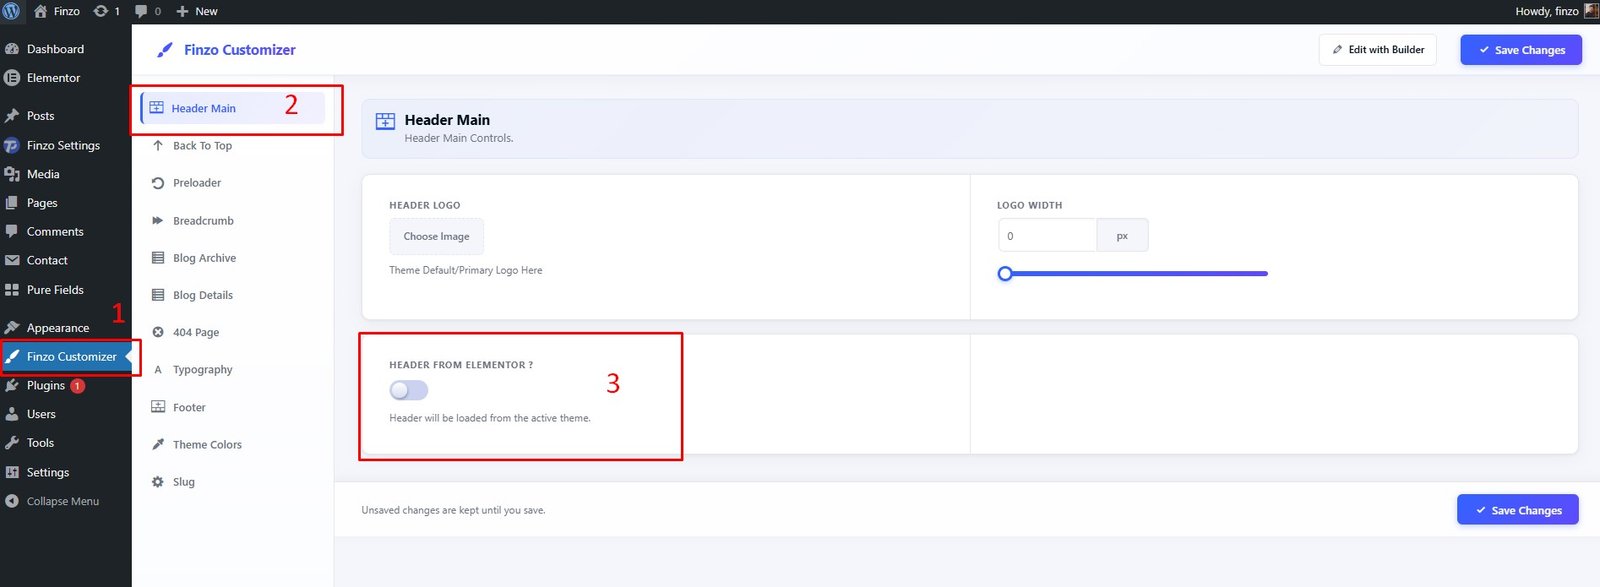Click the Media icon
This screenshot has height=587, width=1600.
pyautogui.click(x=12, y=174)
